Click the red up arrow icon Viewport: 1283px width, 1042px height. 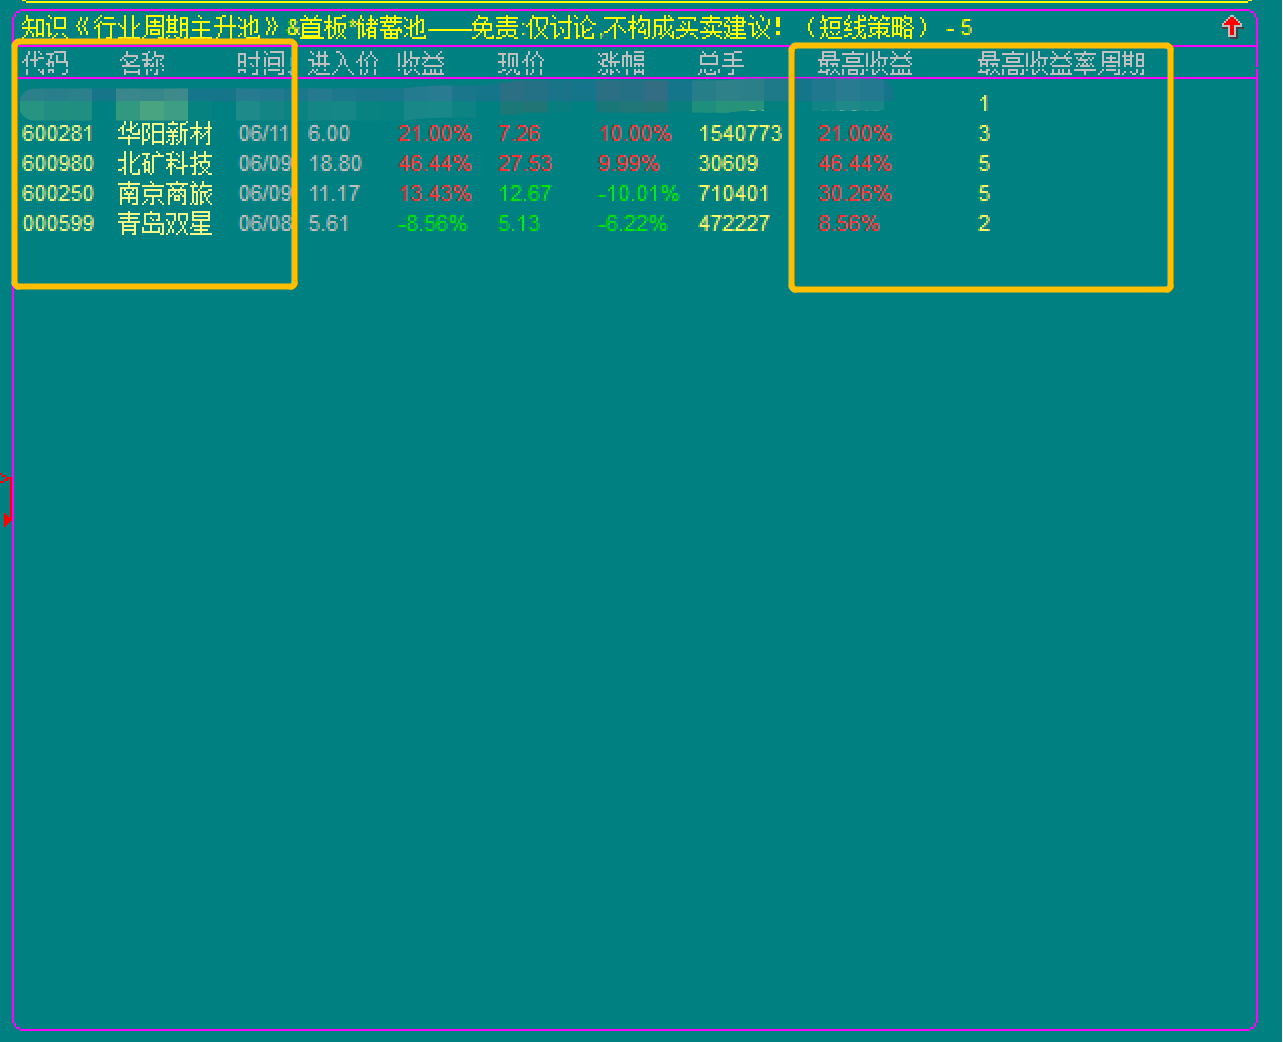1231,27
